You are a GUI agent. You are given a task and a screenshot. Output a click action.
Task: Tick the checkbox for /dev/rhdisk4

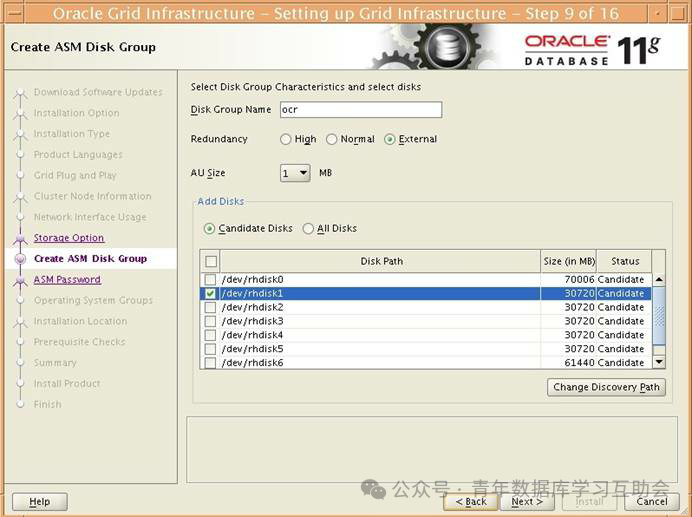(211, 335)
